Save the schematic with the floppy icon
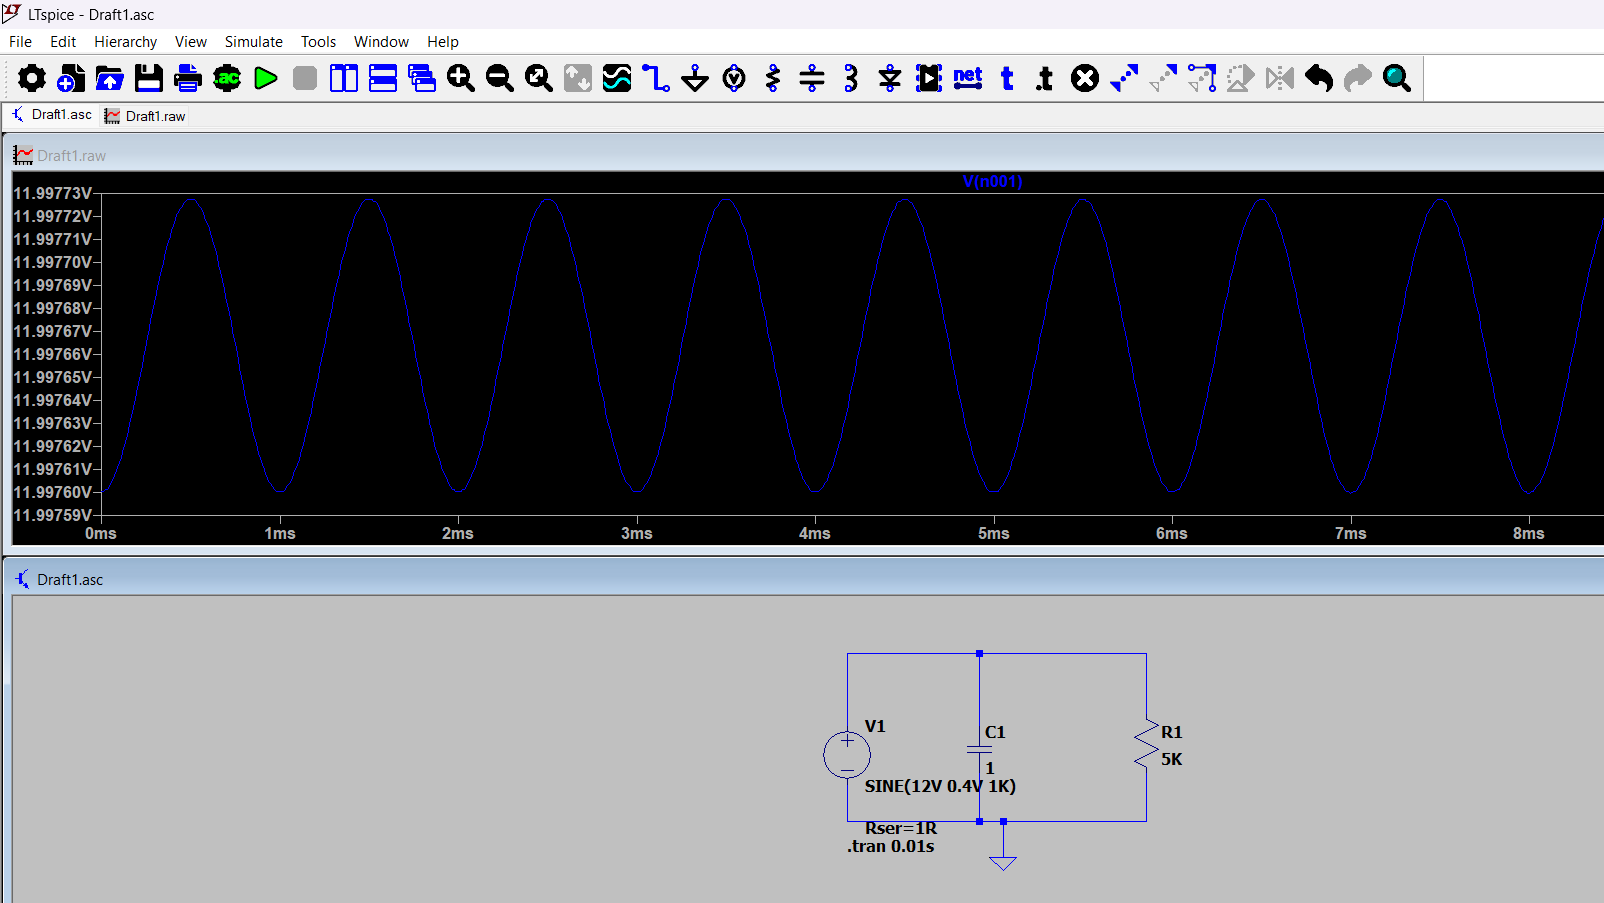Screen dimensions: 1604x903 [x=149, y=78]
